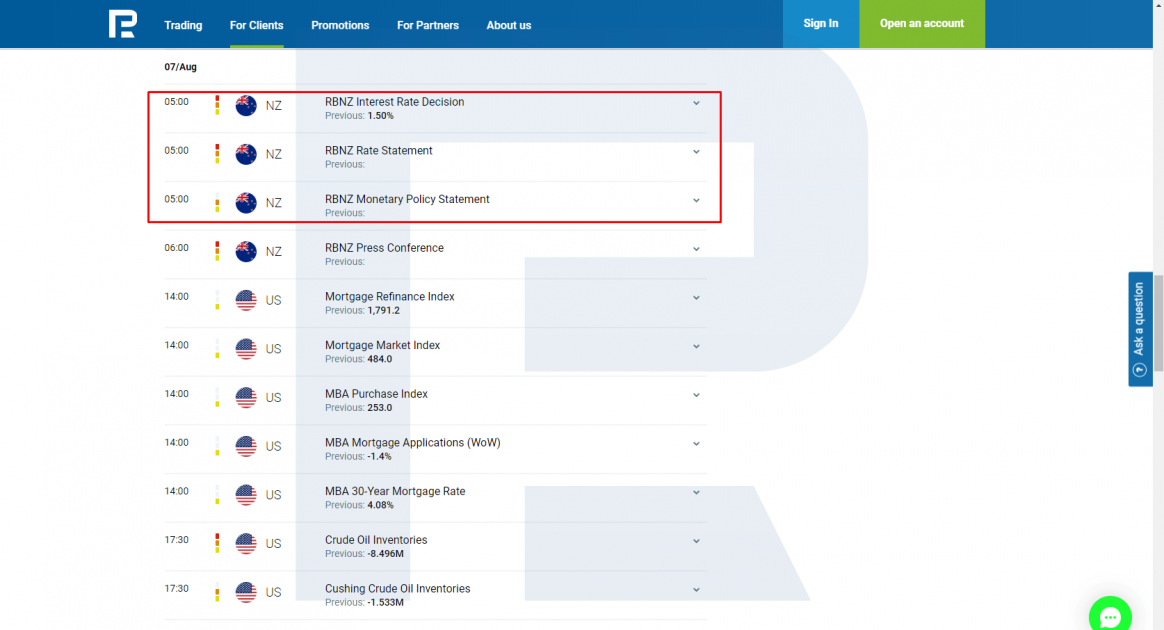Click New Zealand flag beside RBNZ Monetary Policy Statement
Image resolution: width=1164 pixels, height=630 pixels.
[x=246, y=203]
